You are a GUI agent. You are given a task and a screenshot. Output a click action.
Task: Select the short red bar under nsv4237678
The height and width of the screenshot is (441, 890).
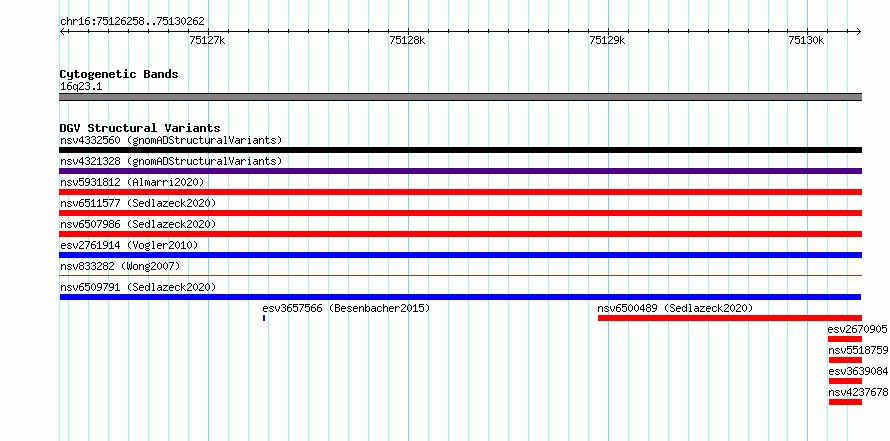pos(845,402)
